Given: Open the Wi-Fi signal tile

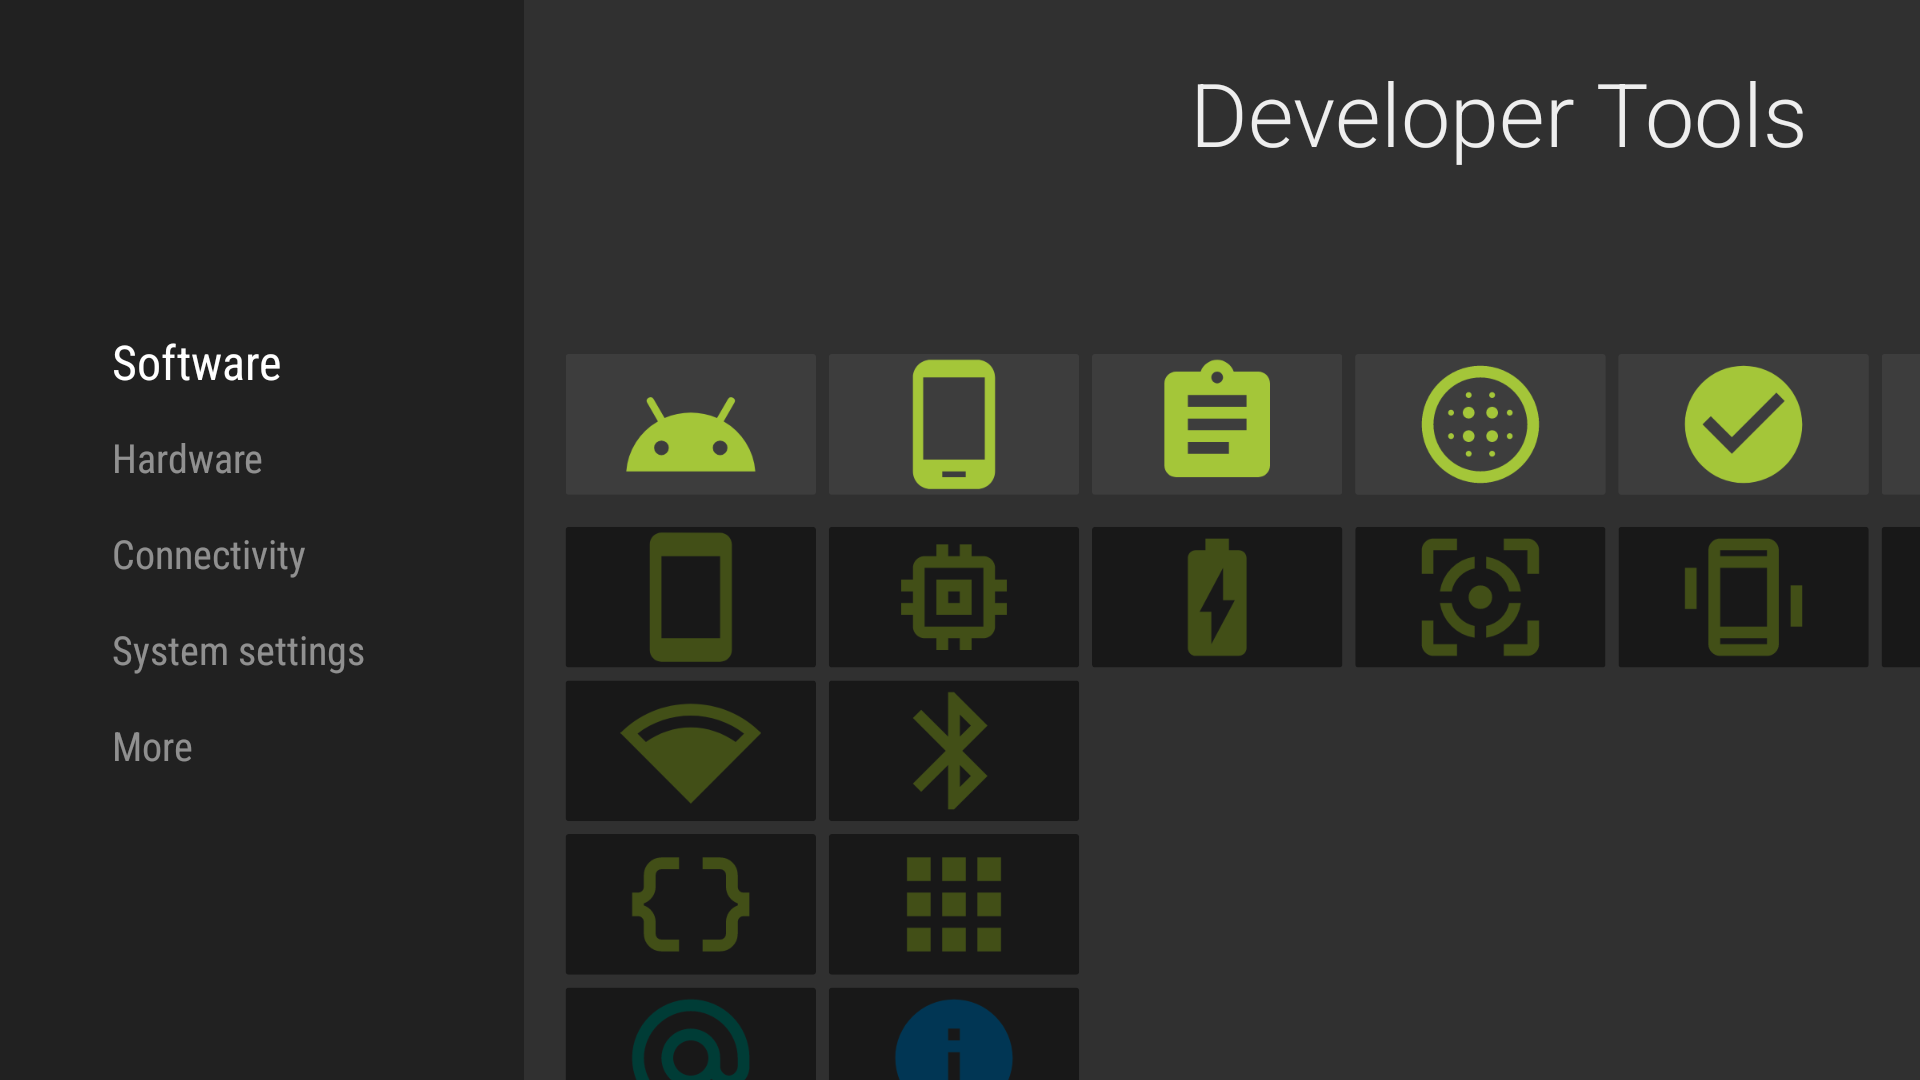Looking at the screenshot, I should [690, 751].
